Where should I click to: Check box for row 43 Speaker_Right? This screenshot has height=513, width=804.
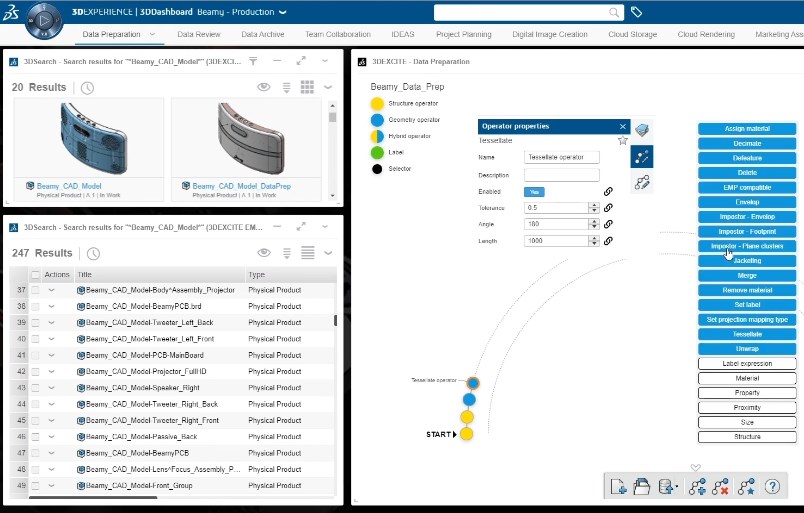click(35, 388)
